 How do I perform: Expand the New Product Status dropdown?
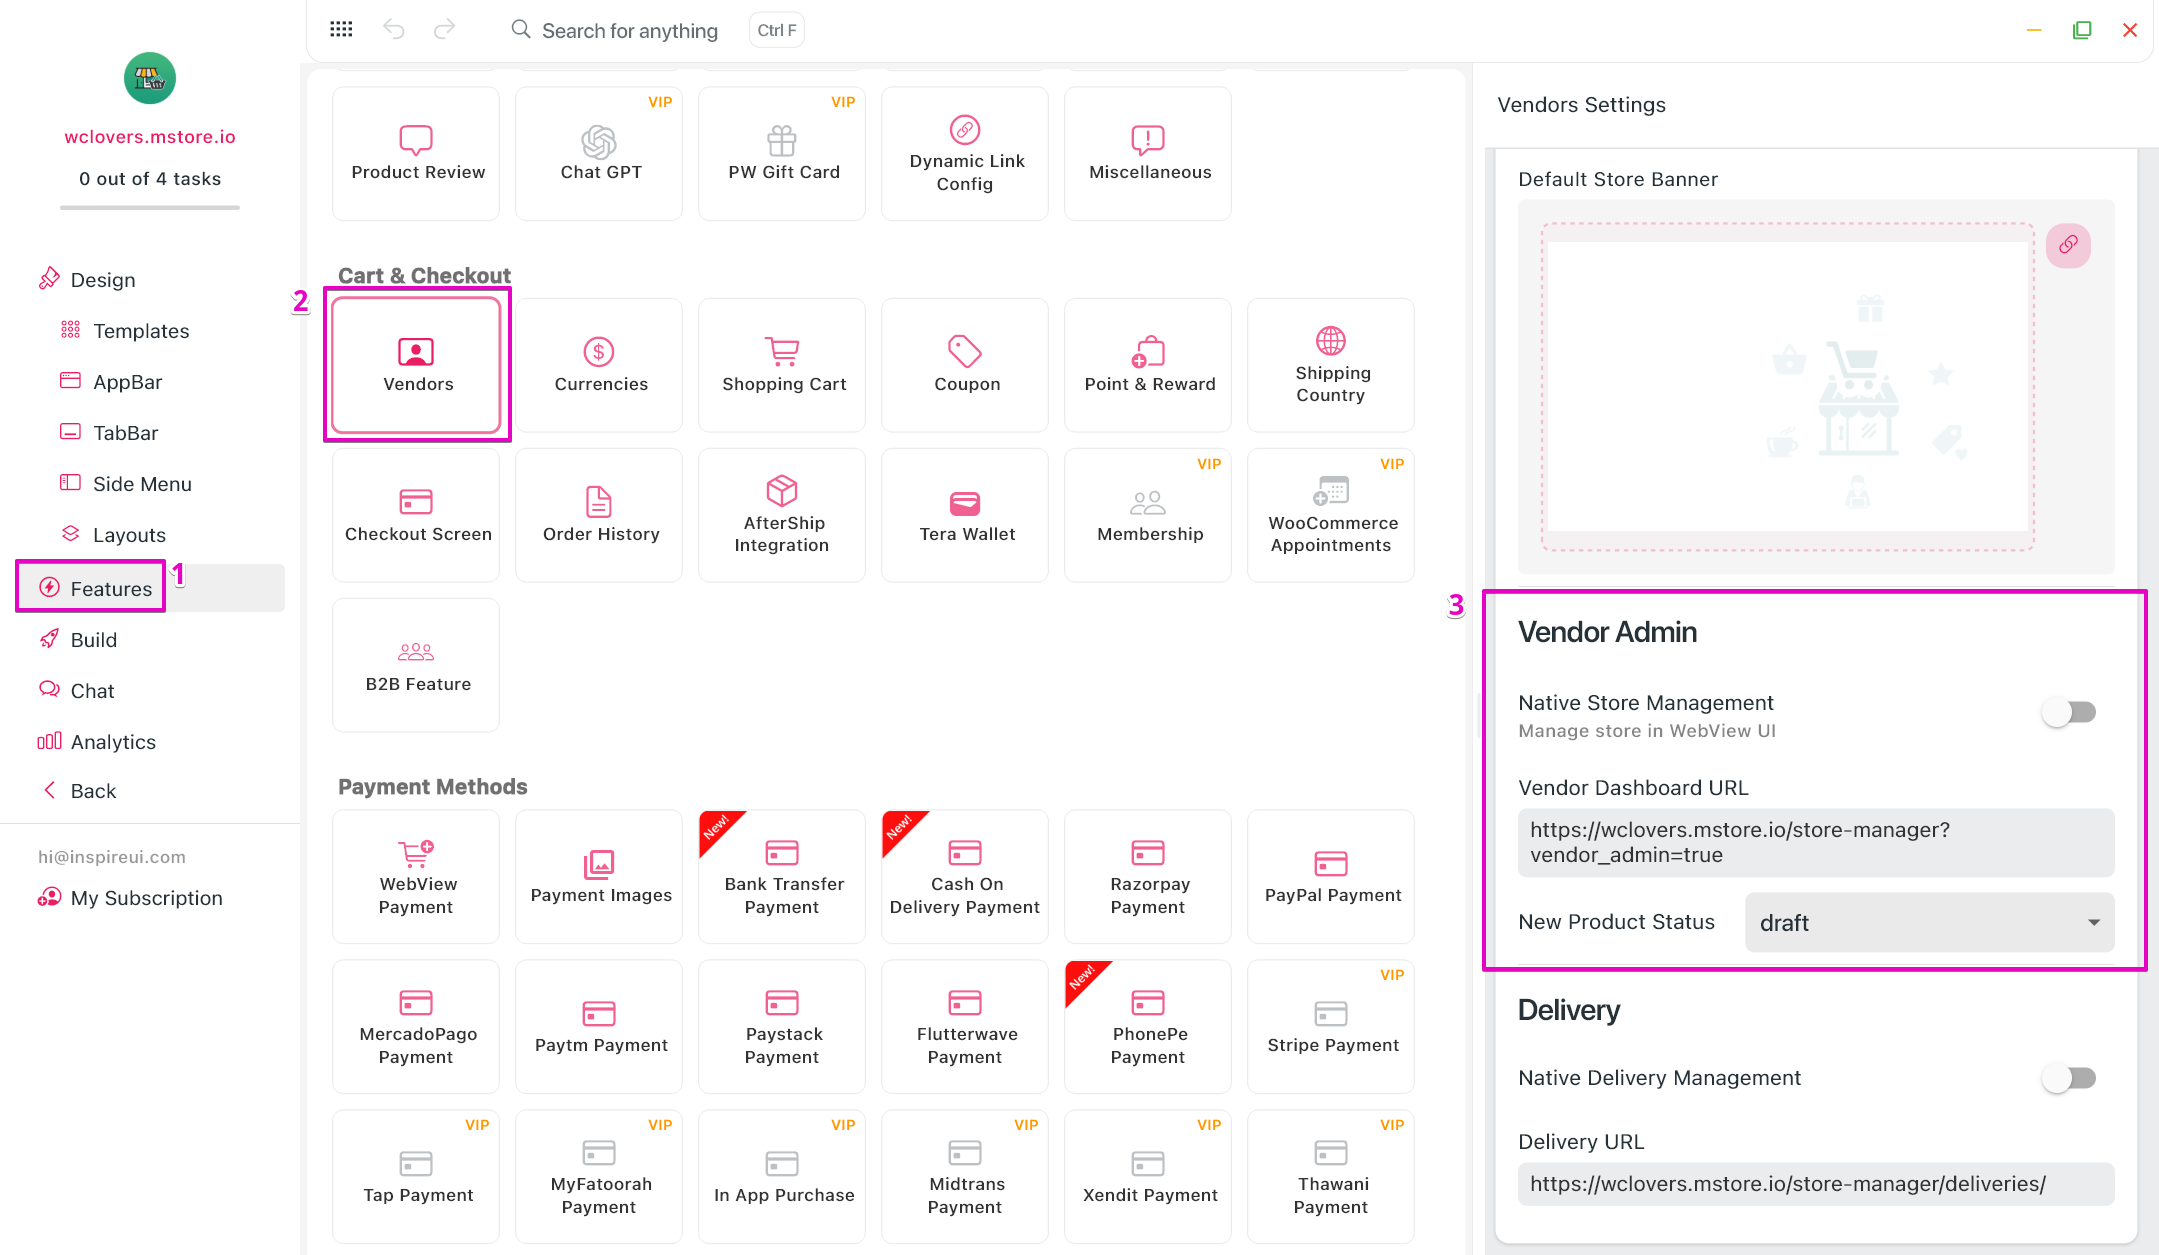point(1928,922)
